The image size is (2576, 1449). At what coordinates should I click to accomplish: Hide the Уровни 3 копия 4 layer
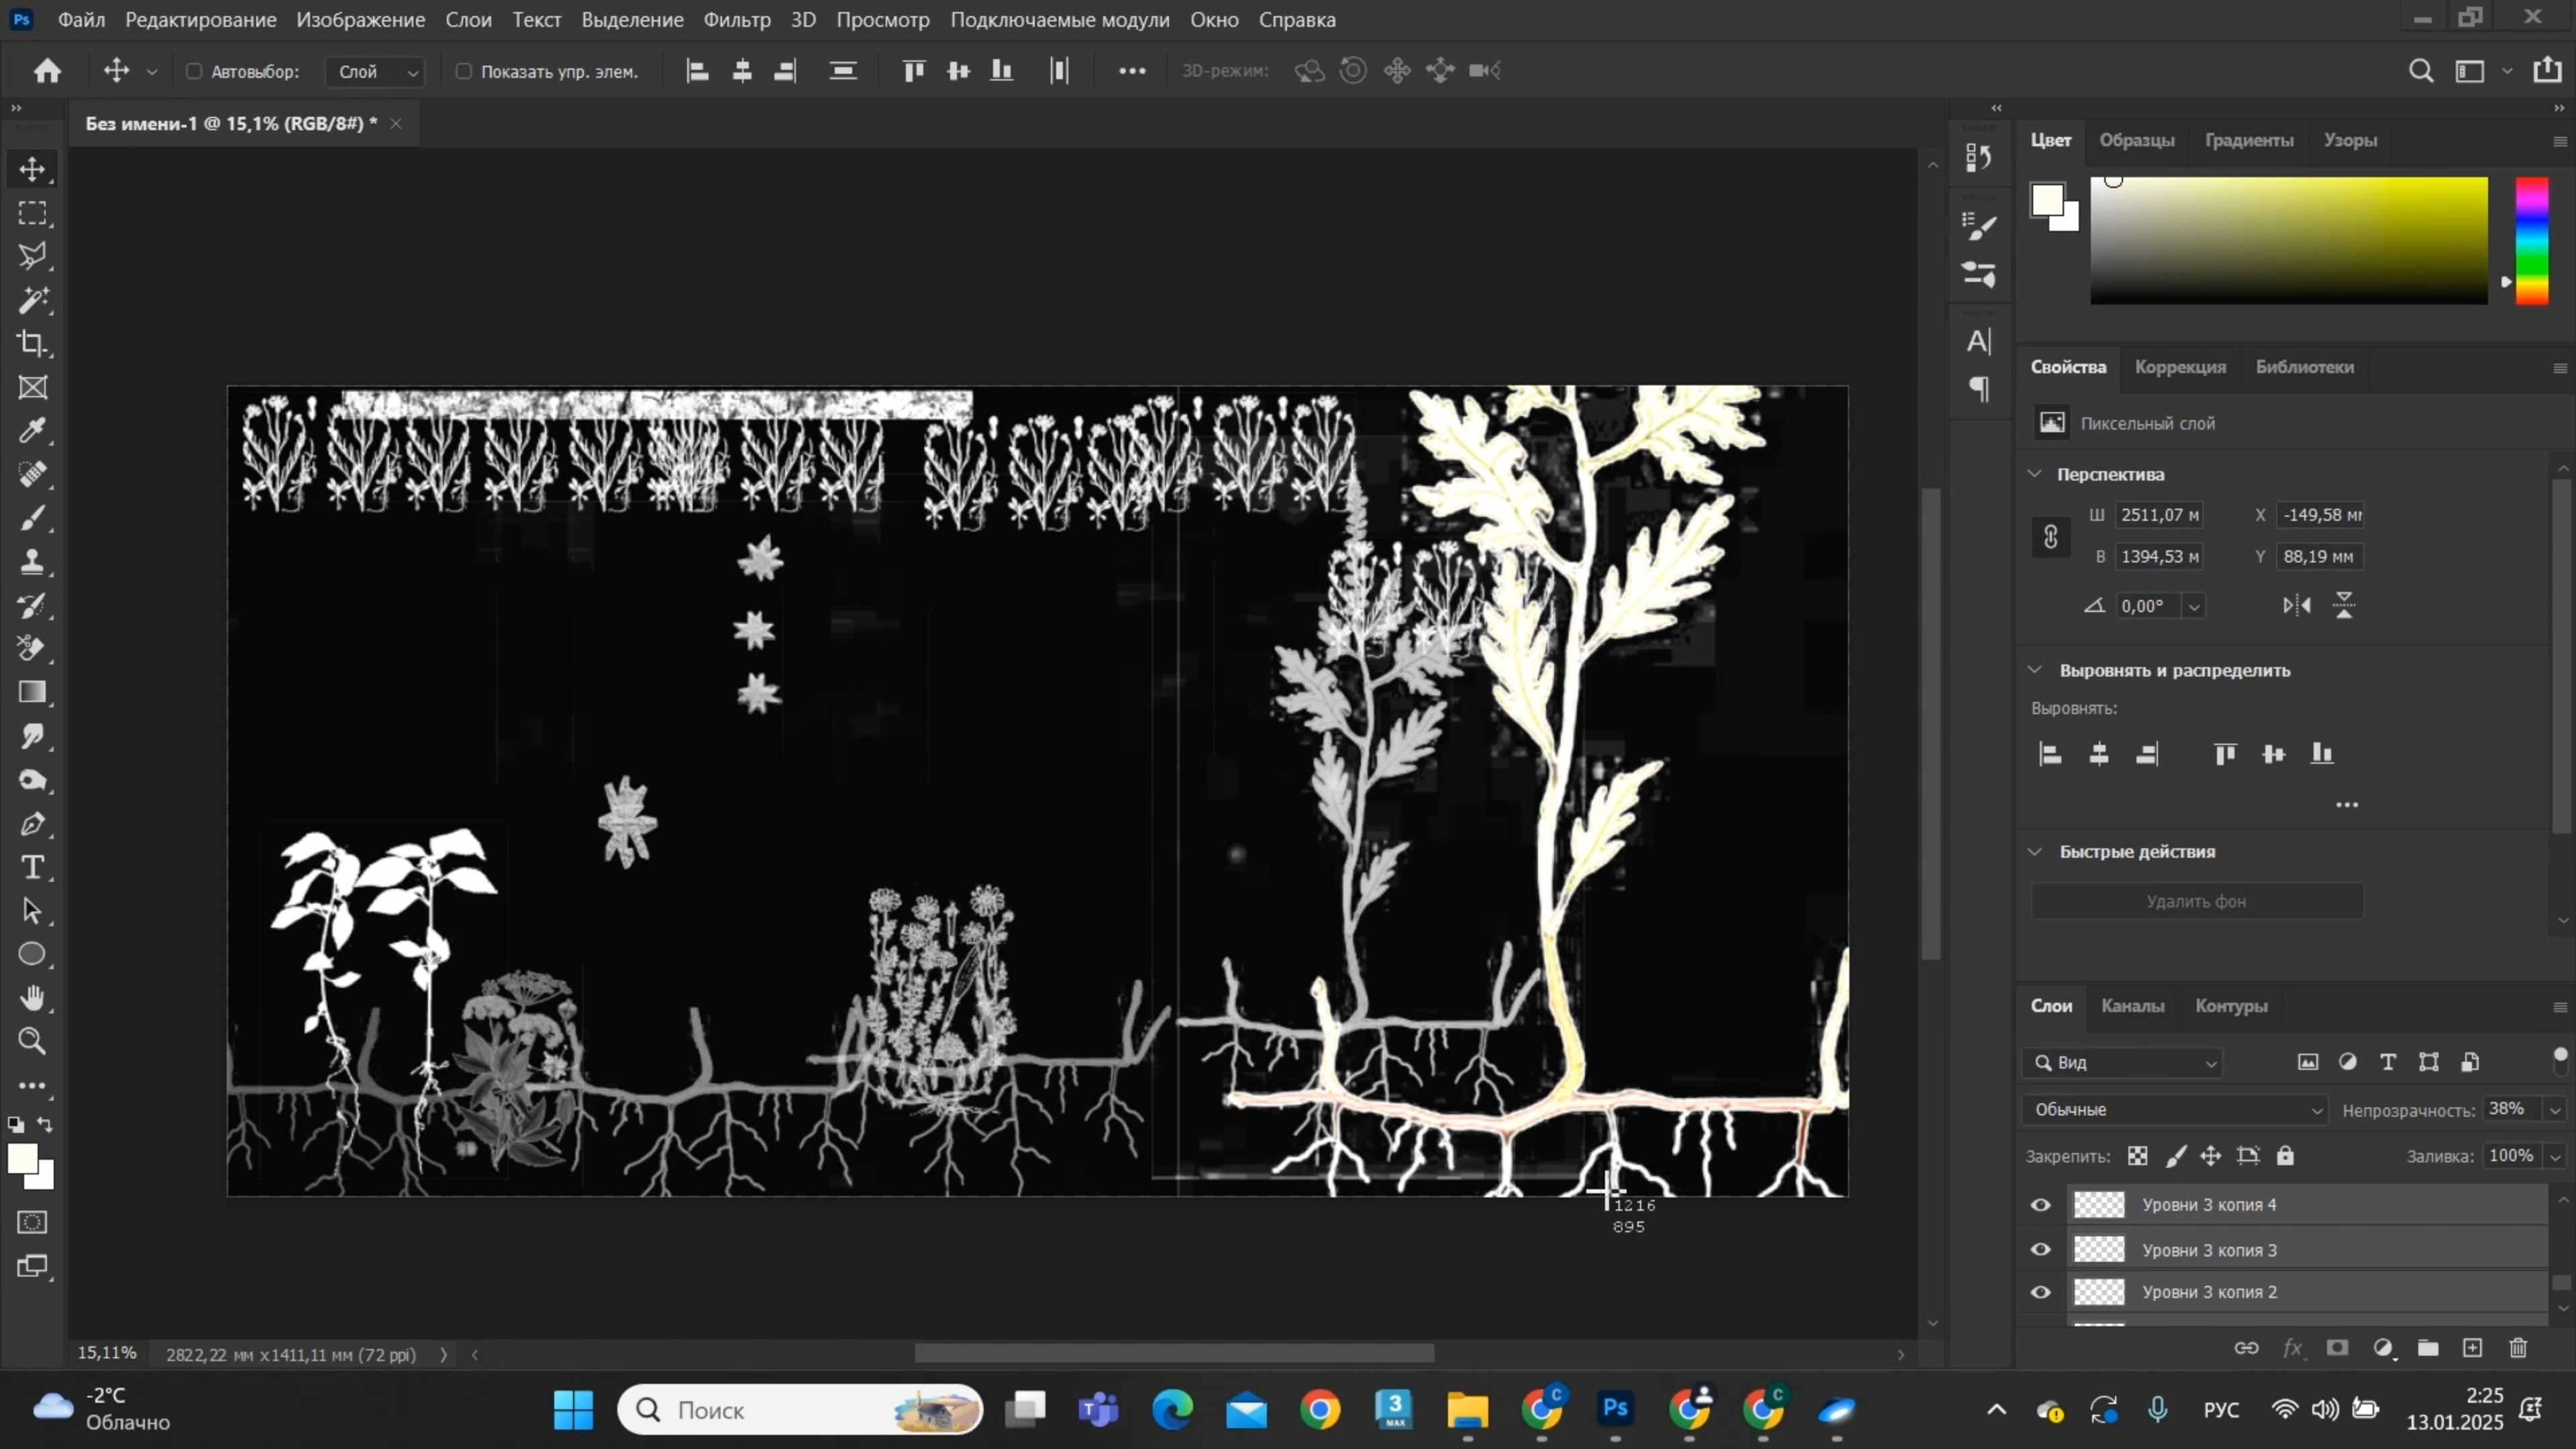(x=2041, y=1205)
